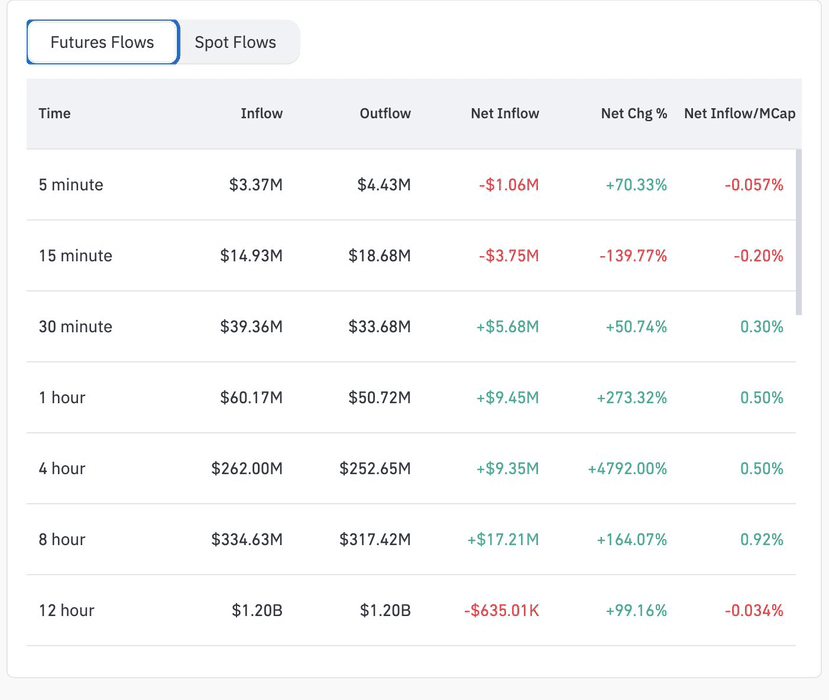Sort by the Outflow column header
This screenshot has height=700, width=829.
(385, 113)
